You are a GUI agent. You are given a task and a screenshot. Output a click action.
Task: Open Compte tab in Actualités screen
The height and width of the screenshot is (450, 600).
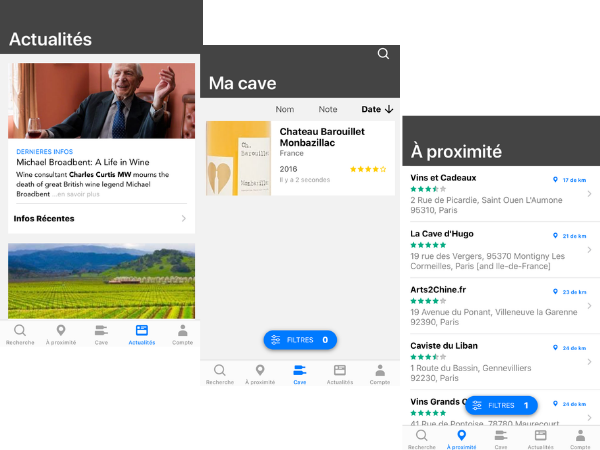coord(183,334)
